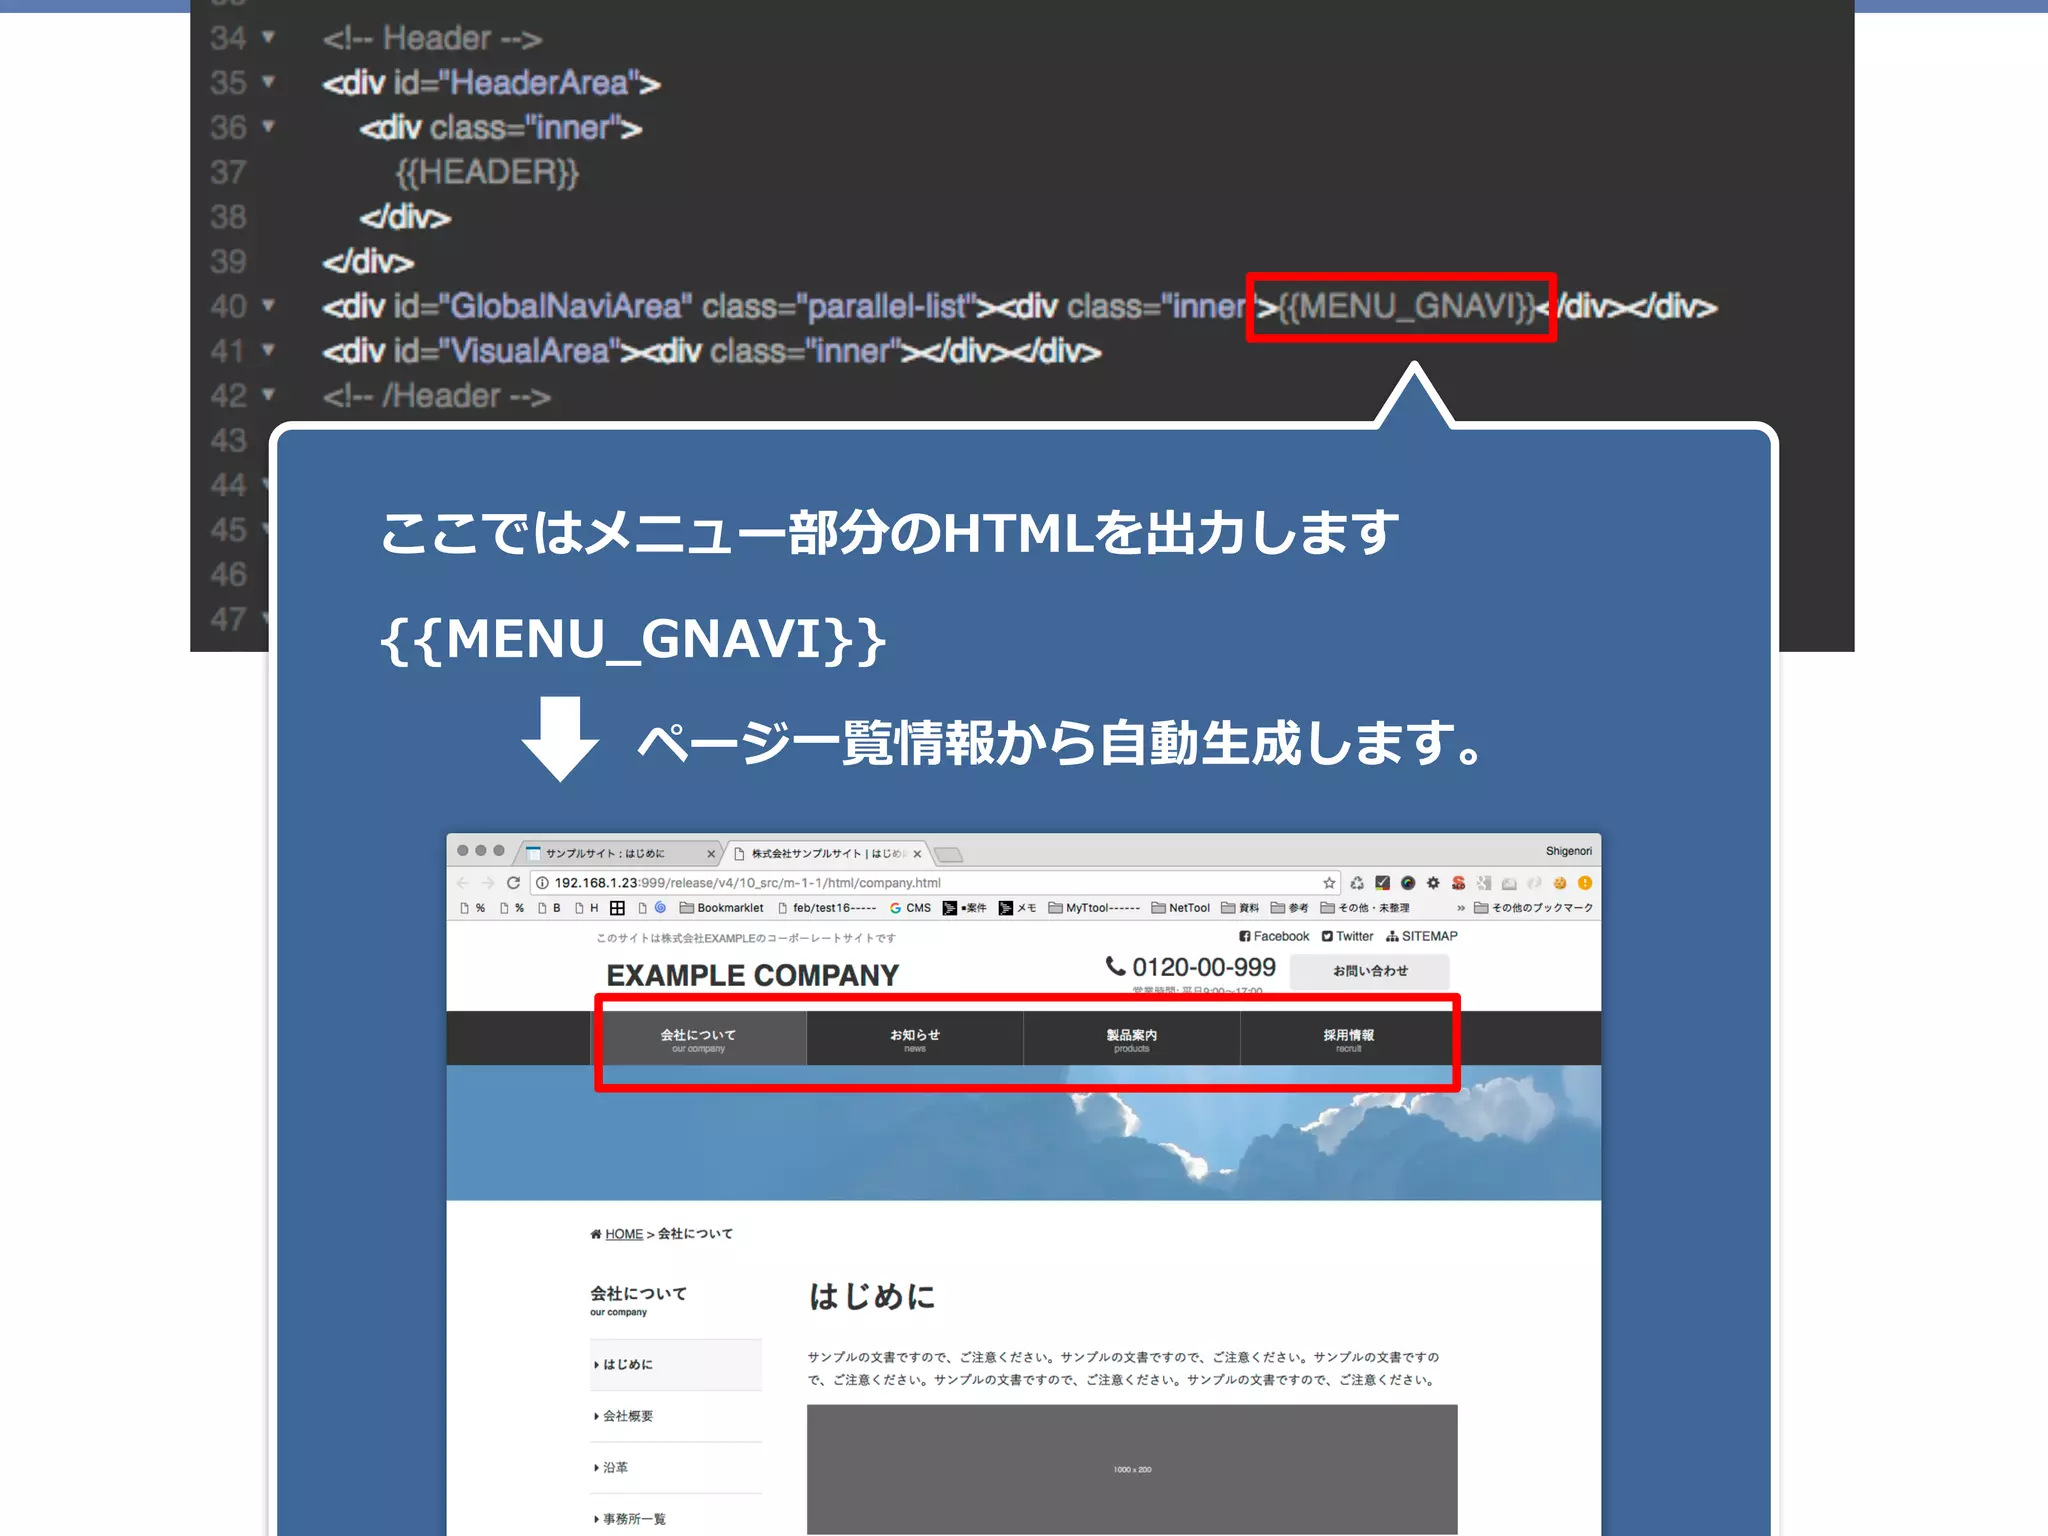Toggle fold arrow on line 42

coord(268,395)
